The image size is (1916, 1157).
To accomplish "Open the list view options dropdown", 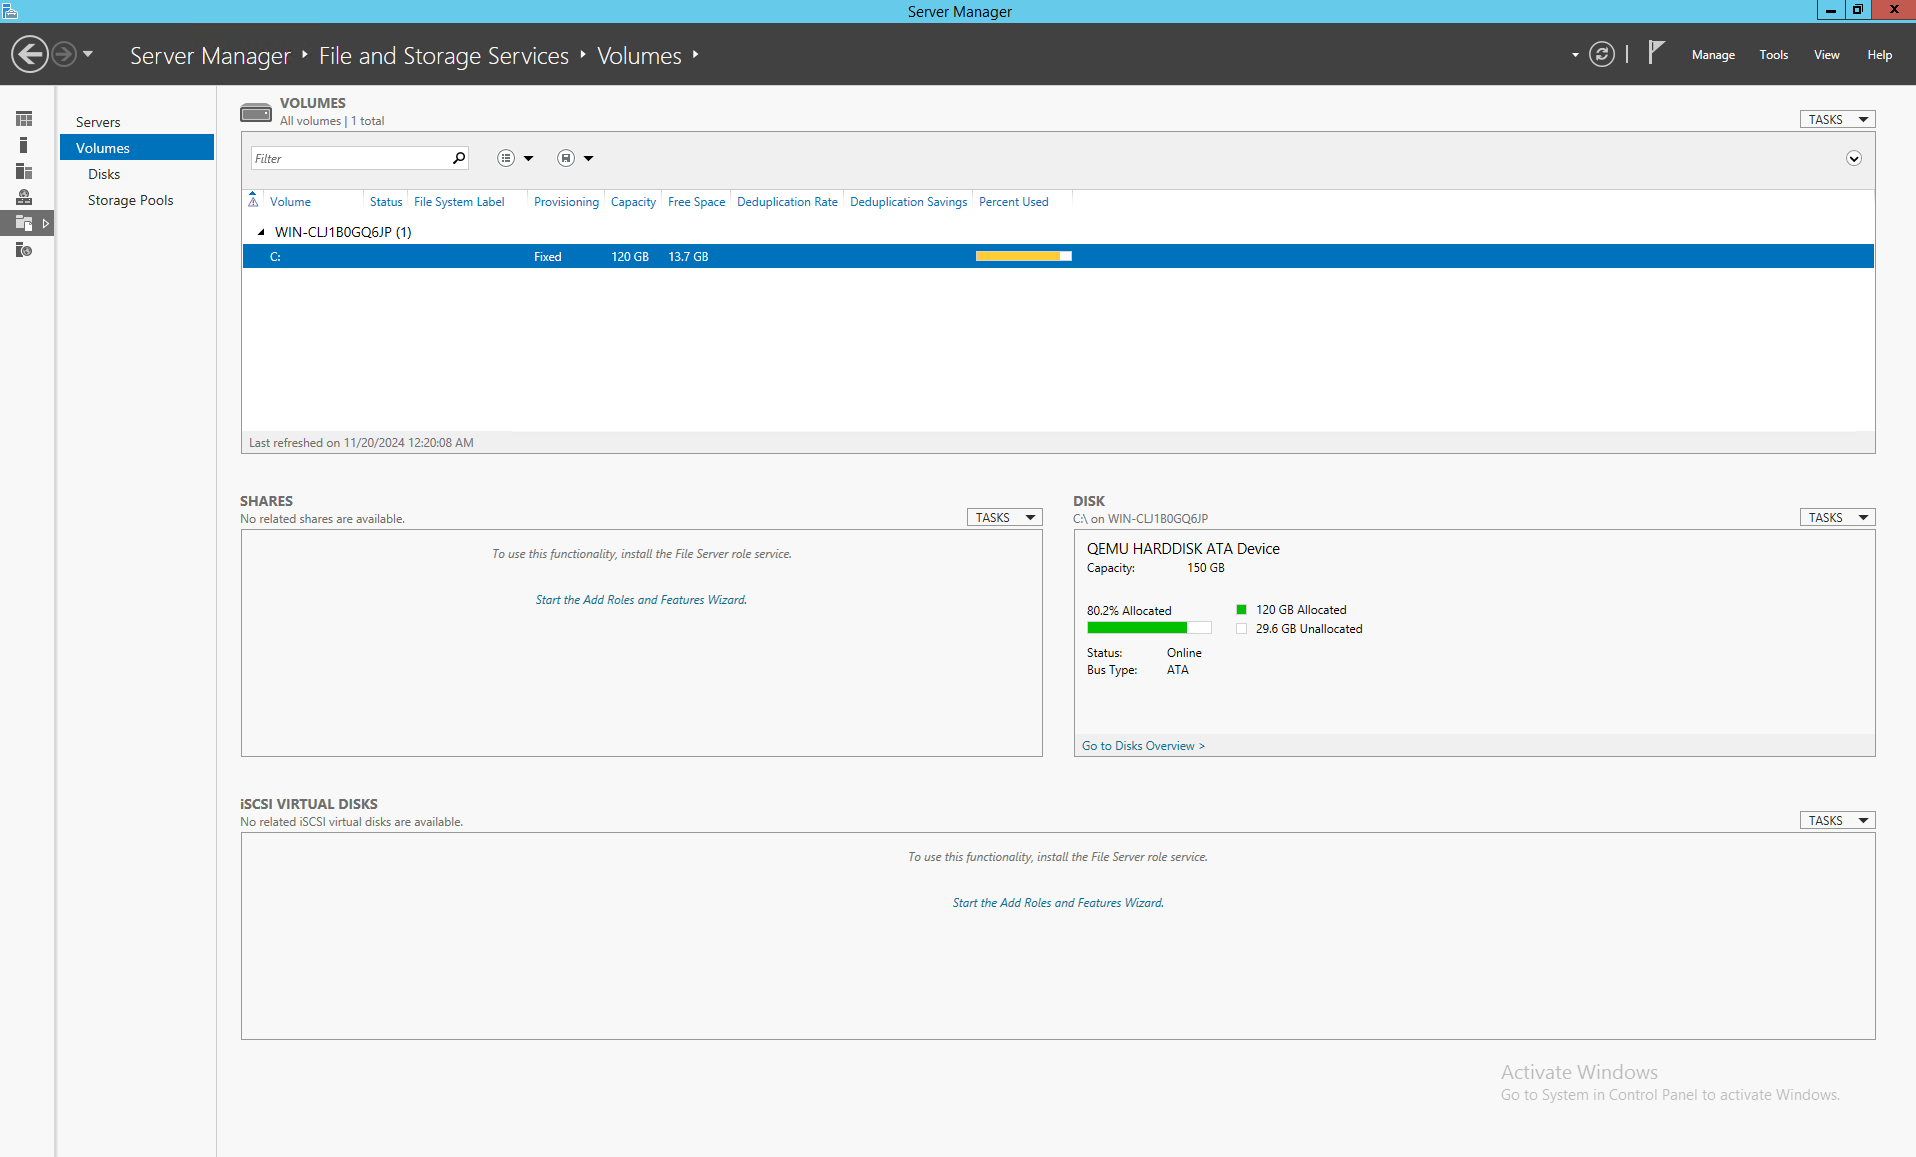I will click(515, 158).
